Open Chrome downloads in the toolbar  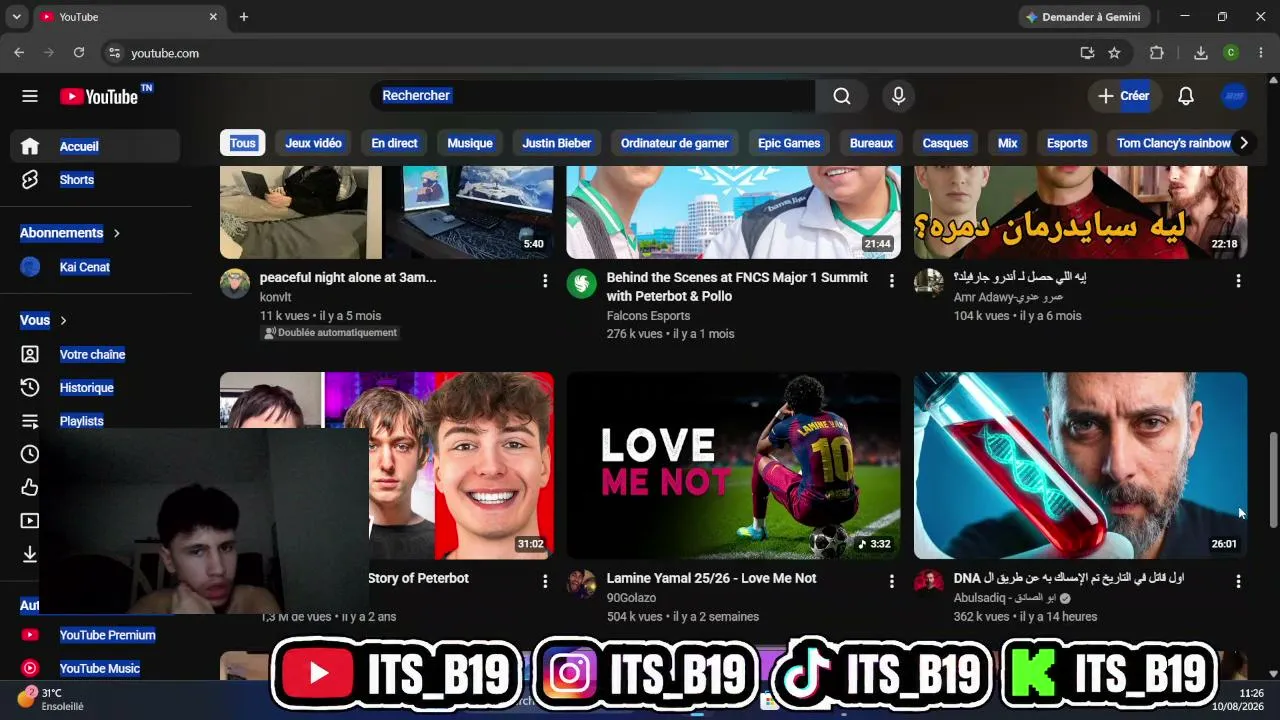tap(1201, 53)
